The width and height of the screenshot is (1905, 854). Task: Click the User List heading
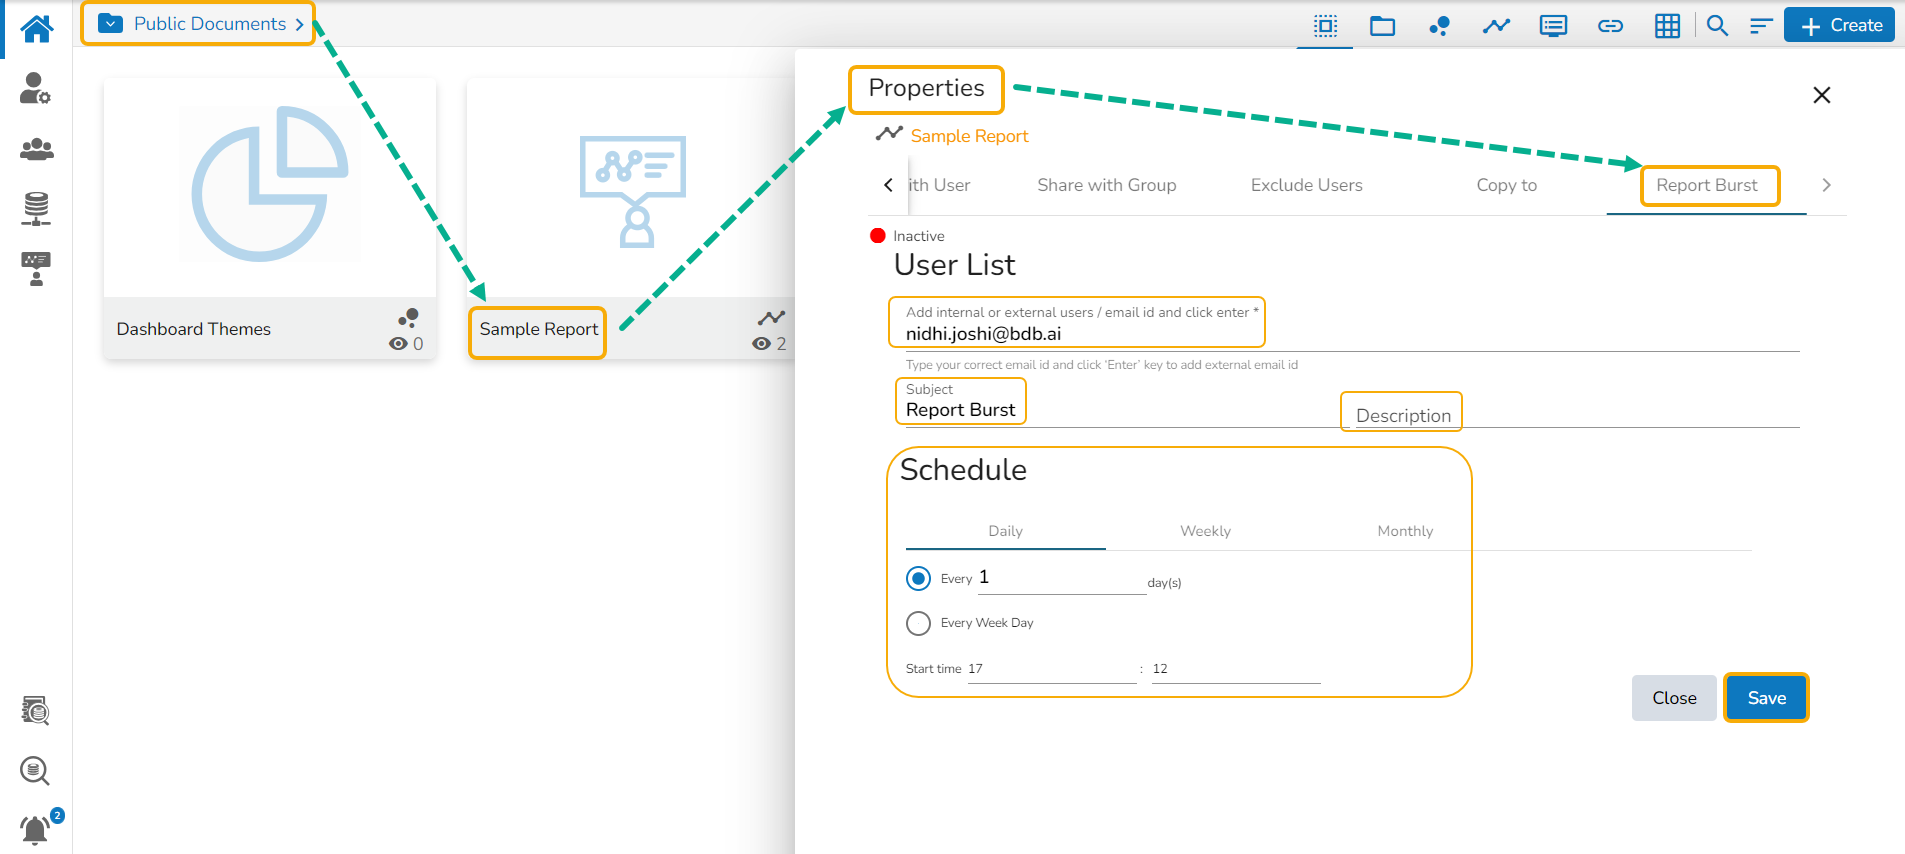[955, 265]
